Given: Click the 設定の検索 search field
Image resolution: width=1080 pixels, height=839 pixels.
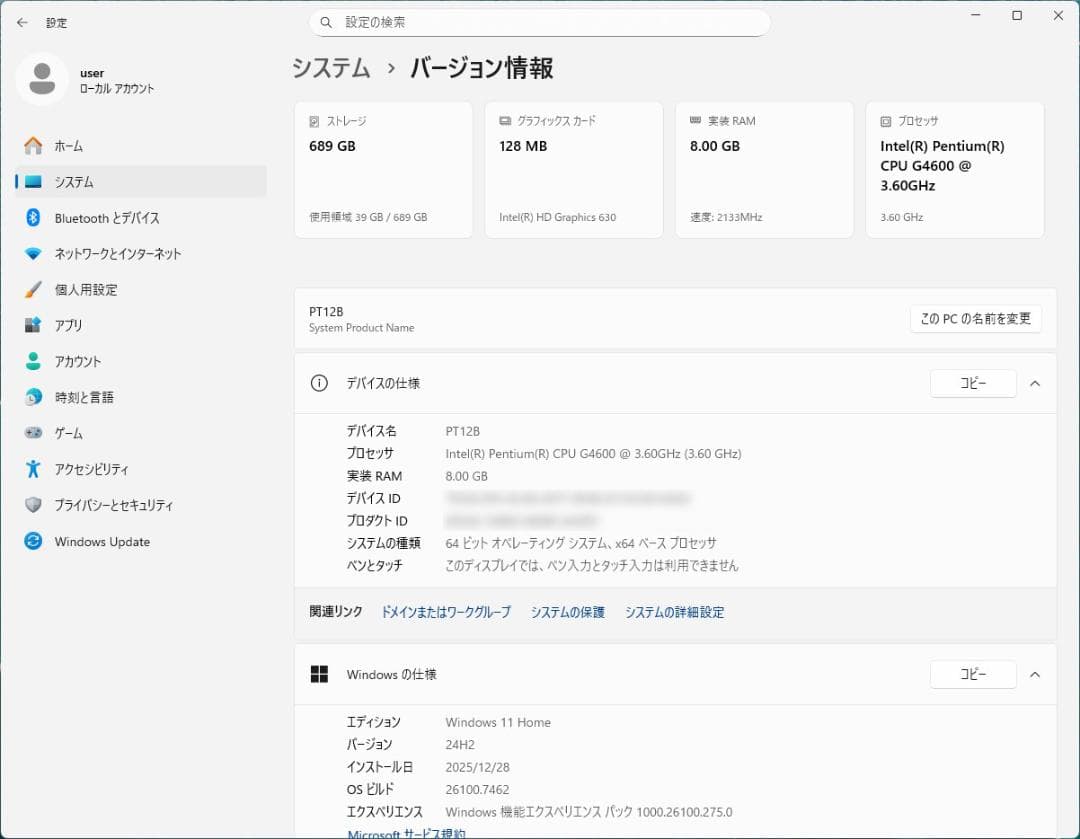Looking at the screenshot, I should click(x=540, y=21).
